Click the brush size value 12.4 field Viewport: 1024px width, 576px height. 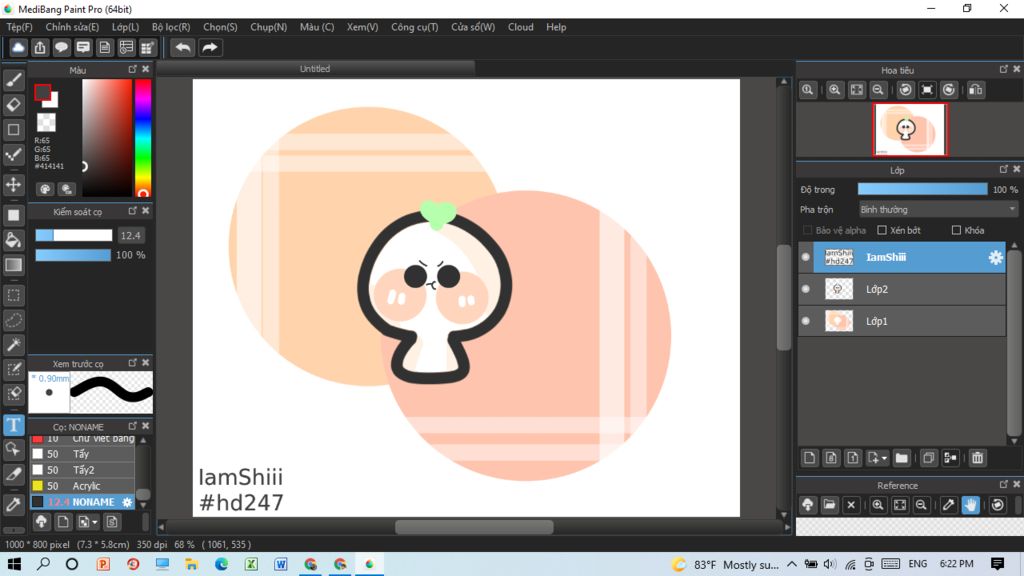click(131, 235)
